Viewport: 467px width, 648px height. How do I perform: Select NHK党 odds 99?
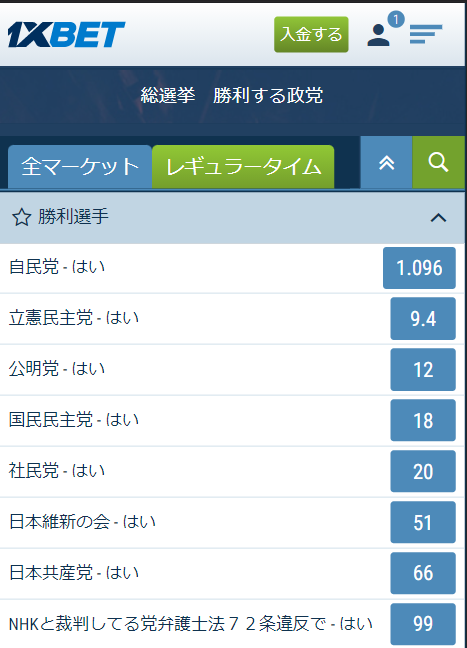(x=423, y=624)
